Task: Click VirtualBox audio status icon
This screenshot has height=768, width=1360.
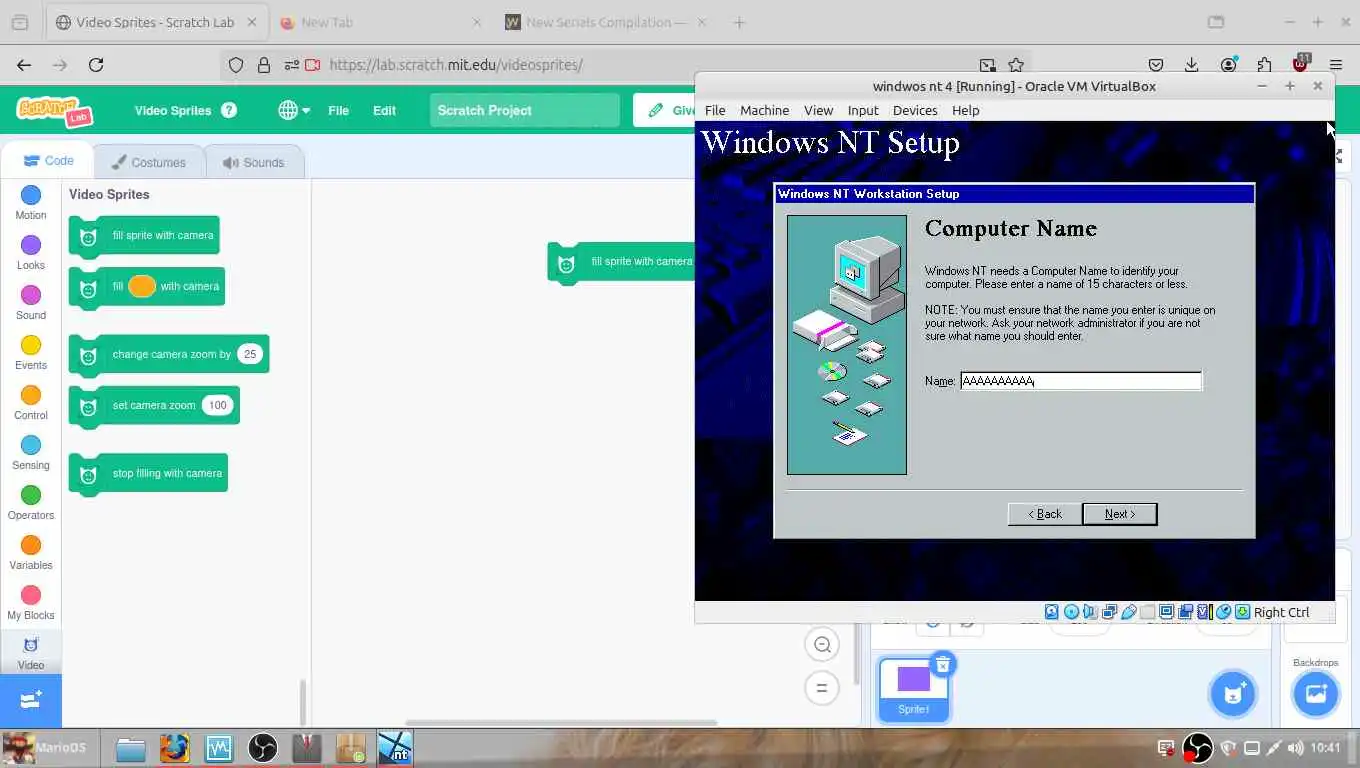Action: [x=1090, y=612]
